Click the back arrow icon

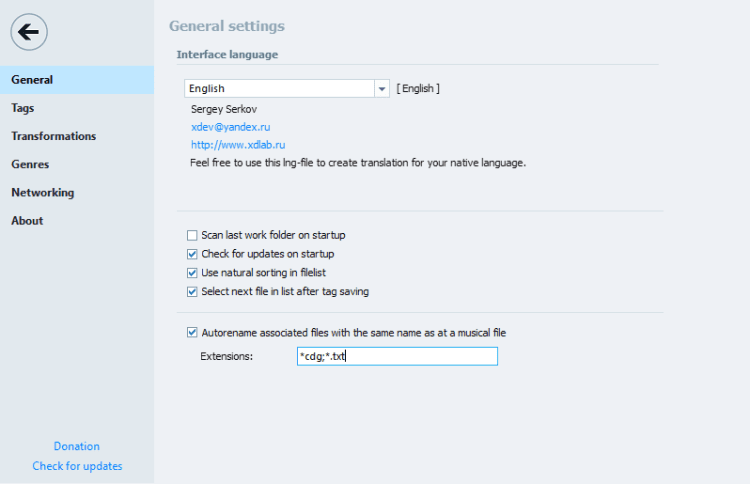[29, 32]
